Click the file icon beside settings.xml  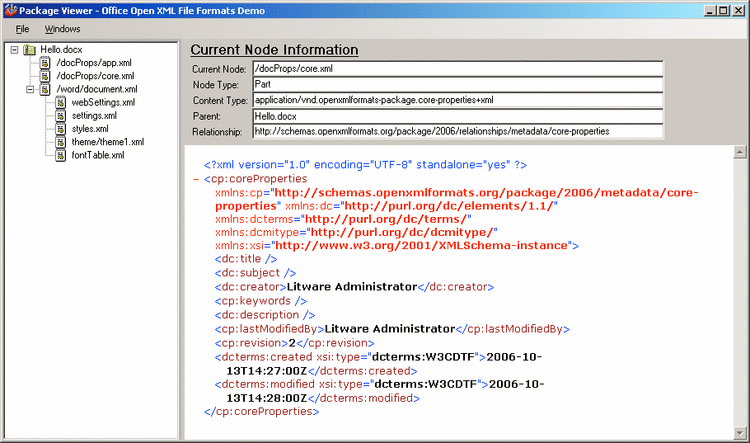(x=60, y=116)
